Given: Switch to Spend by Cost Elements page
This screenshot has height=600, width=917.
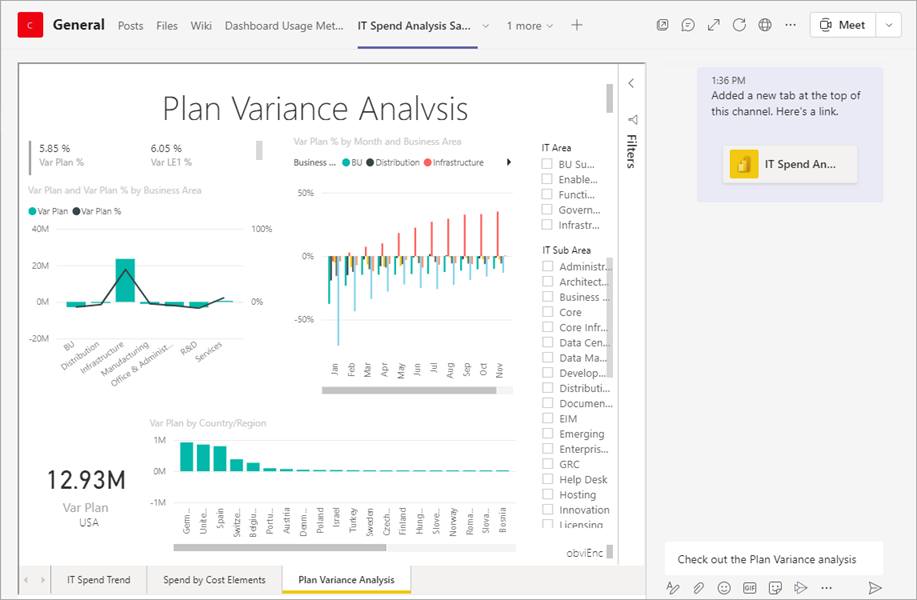Looking at the screenshot, I should (x=214, y=580).
